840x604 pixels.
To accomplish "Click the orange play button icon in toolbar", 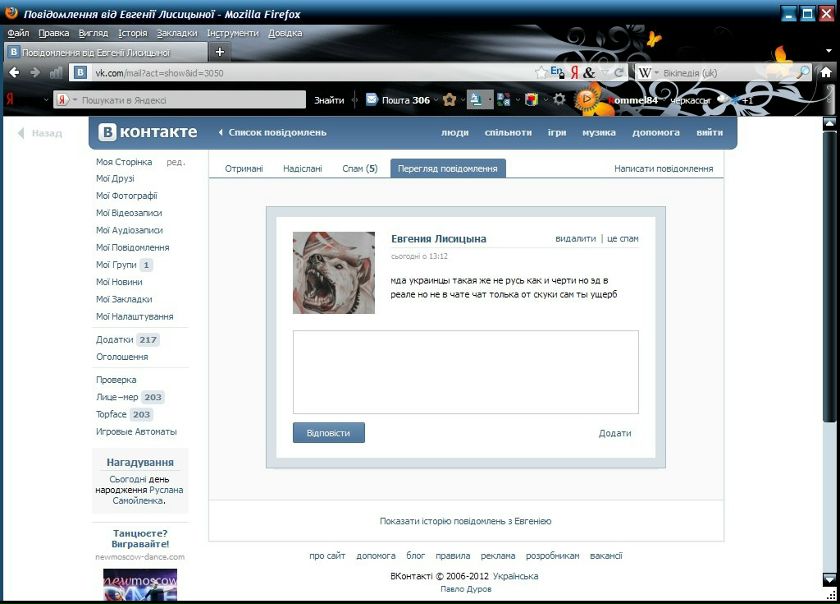I will coord(588,99).
